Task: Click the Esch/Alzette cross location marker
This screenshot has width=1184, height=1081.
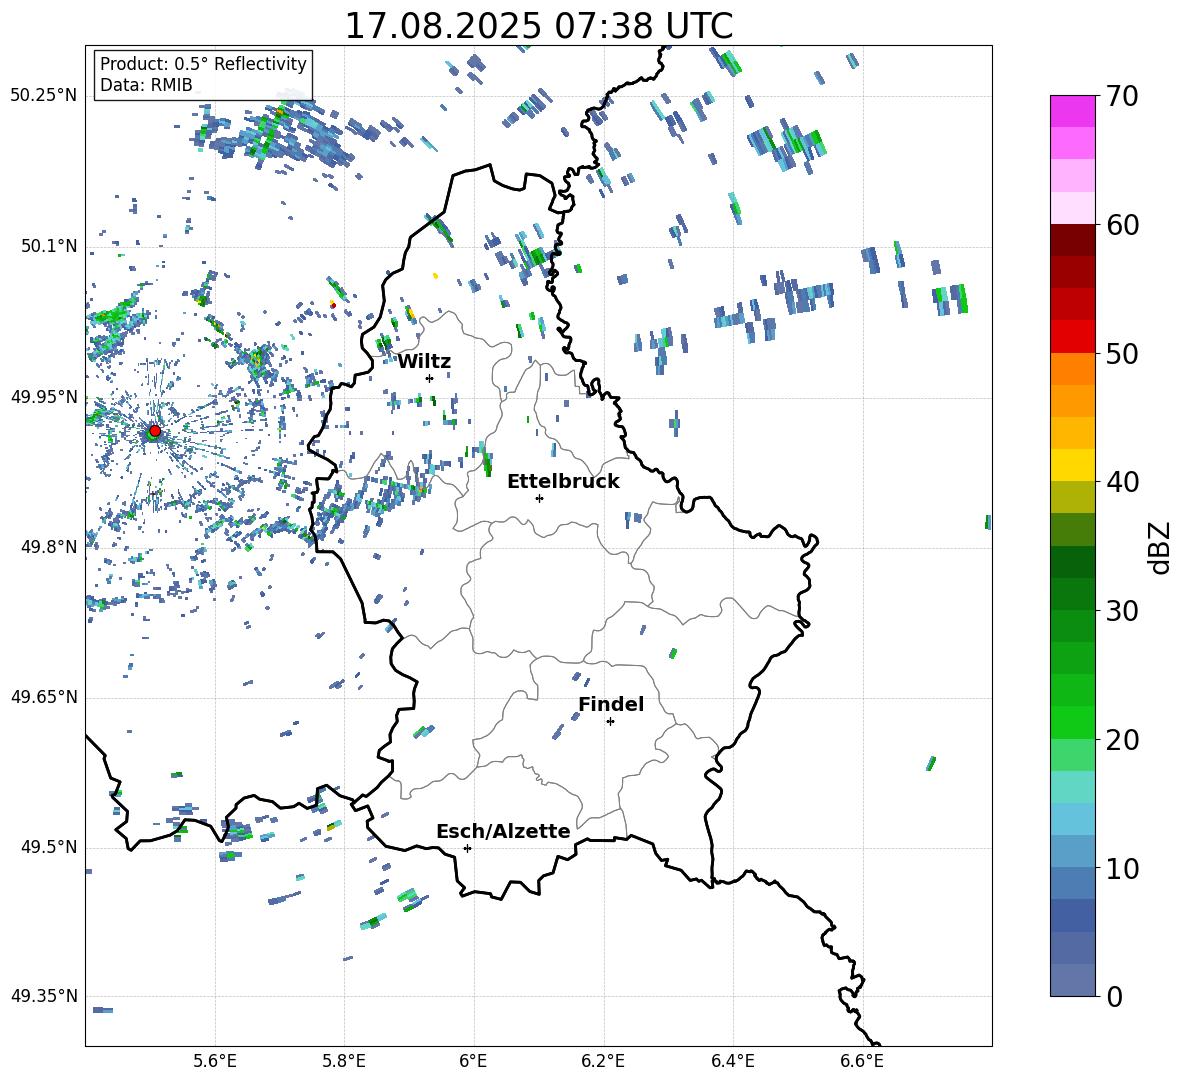Action: click(467, 848)
